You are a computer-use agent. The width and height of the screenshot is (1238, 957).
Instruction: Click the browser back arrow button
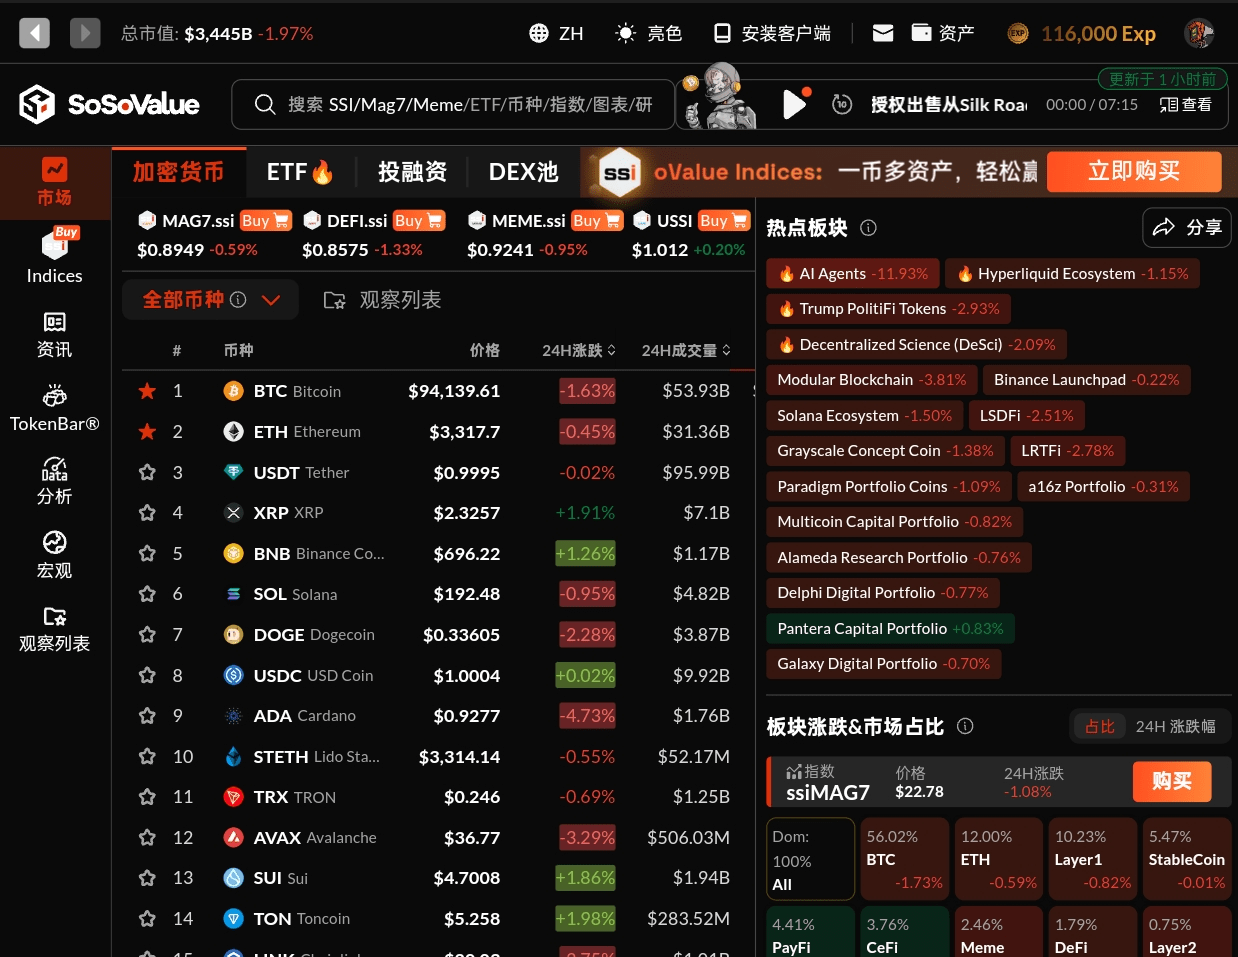click(35, 33)
